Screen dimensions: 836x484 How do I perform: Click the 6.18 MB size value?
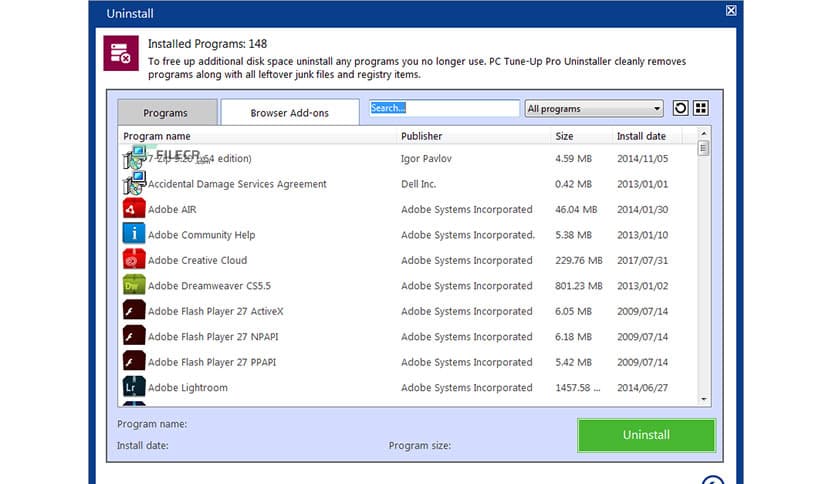(x=573, y=337)
